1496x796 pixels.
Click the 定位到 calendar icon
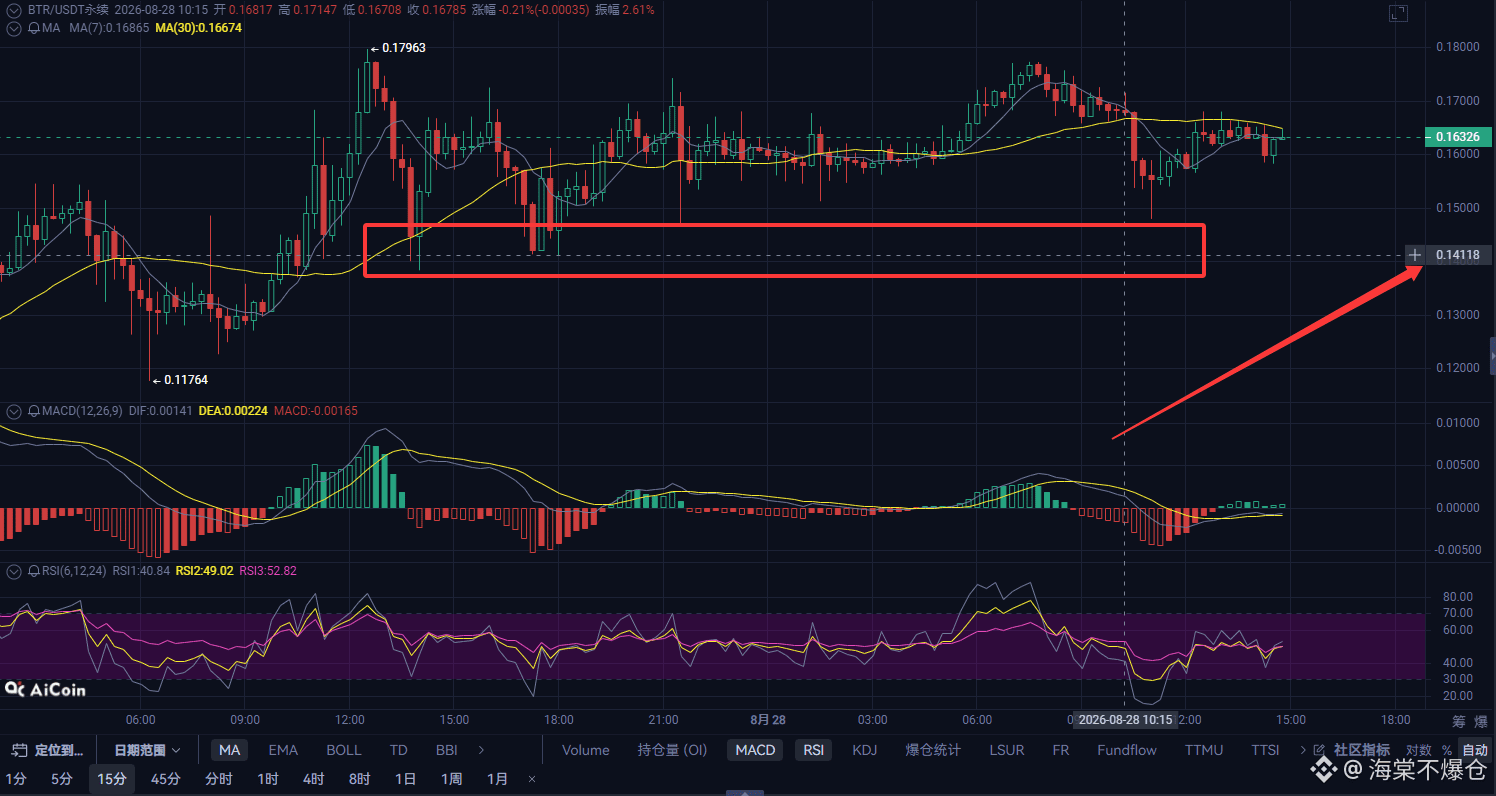(17, 750)
